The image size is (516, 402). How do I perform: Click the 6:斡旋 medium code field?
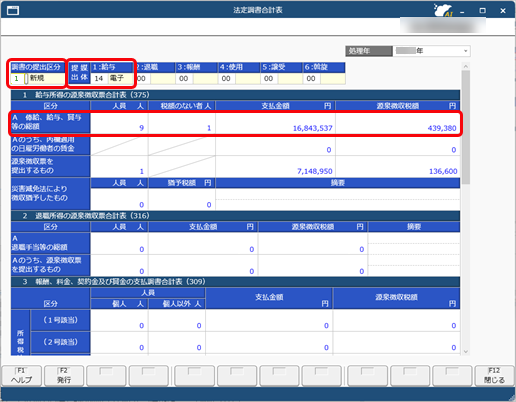pyautogui.click(x=311, y=79)
